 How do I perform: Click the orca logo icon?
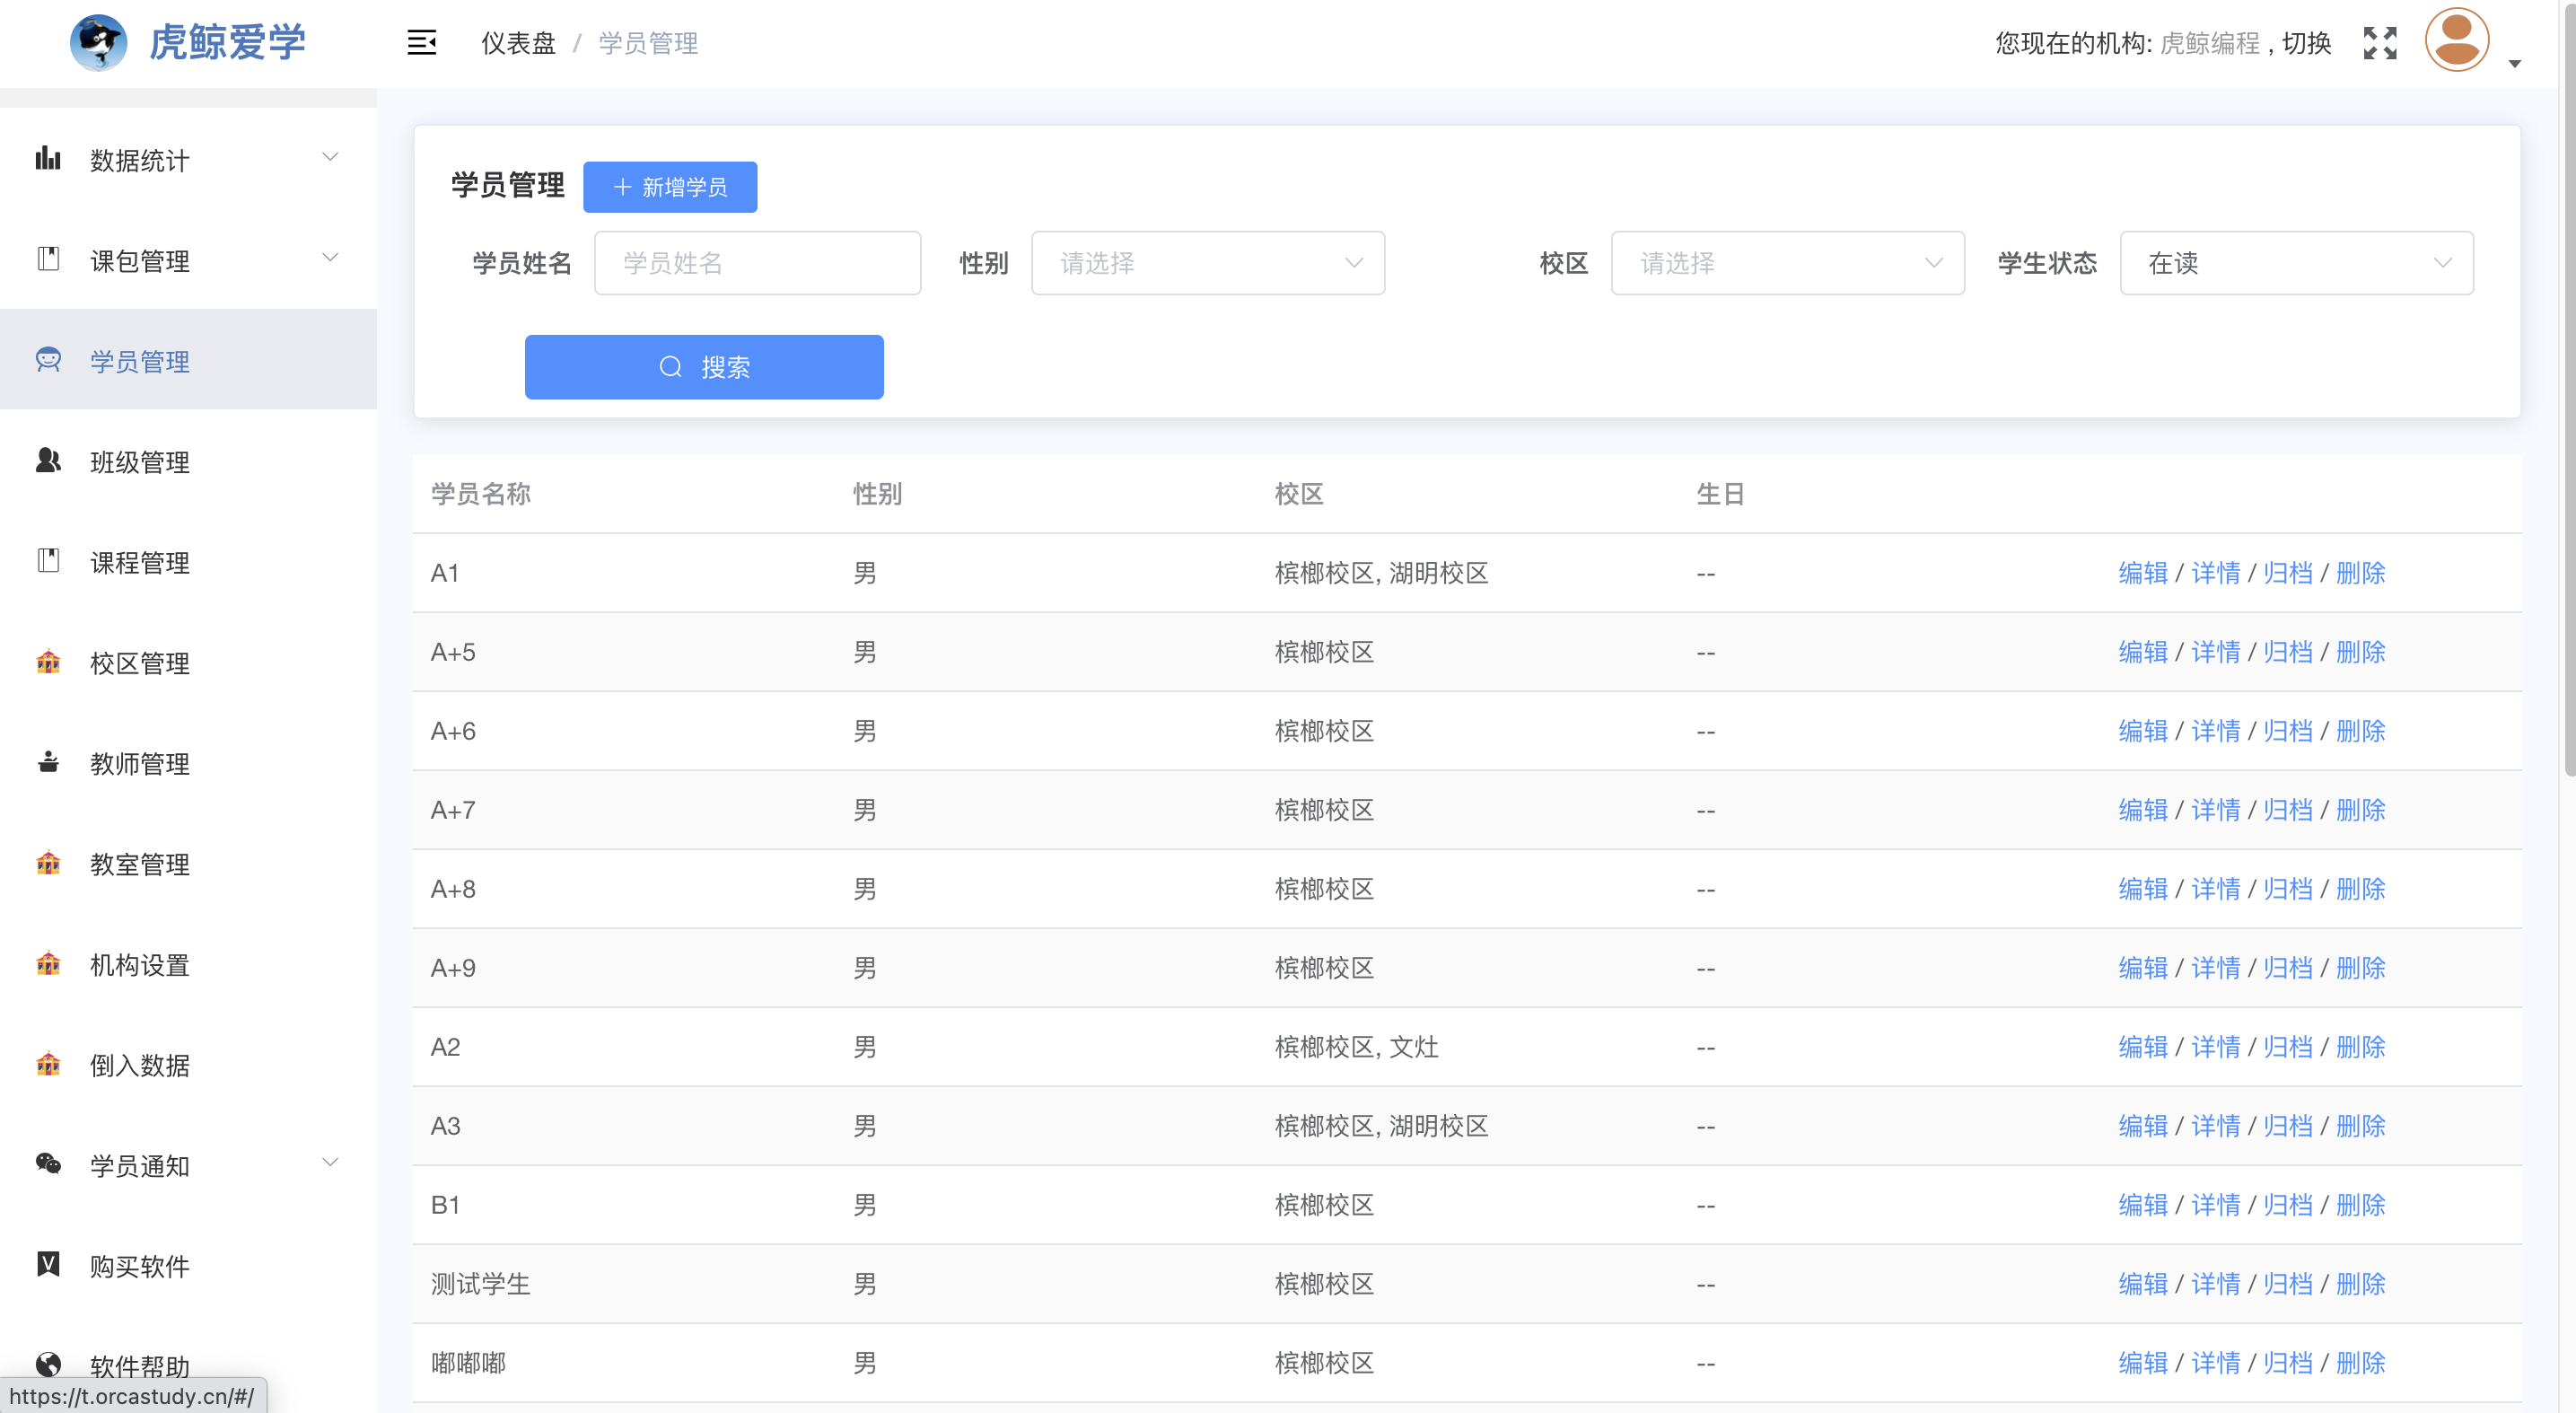[x=98, y=43]
